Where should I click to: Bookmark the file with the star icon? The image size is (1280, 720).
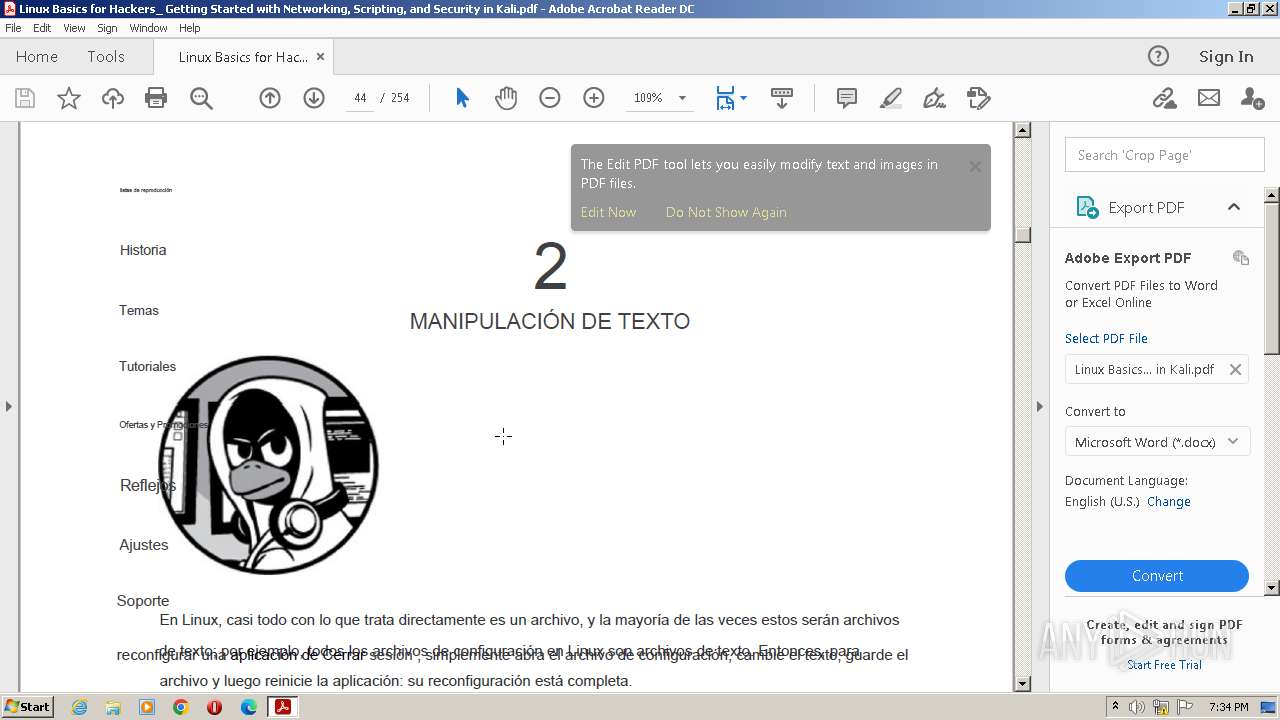[69, 98]
